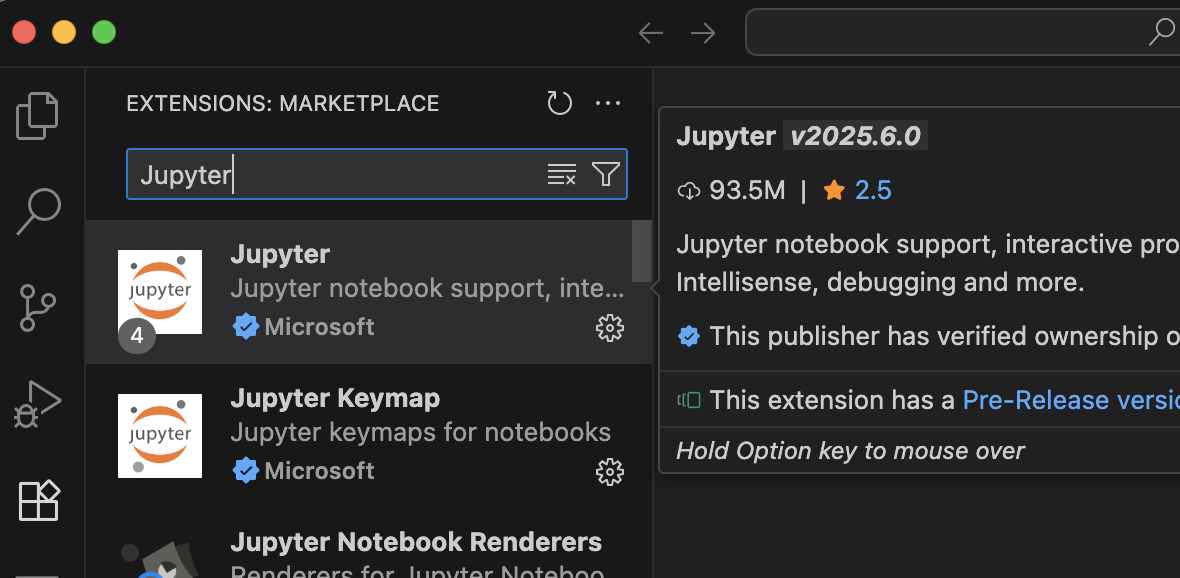Viewport: 1180px width, 578px height.
Task: Open the Search view in activity bar
Action: [x=38, y=211]
